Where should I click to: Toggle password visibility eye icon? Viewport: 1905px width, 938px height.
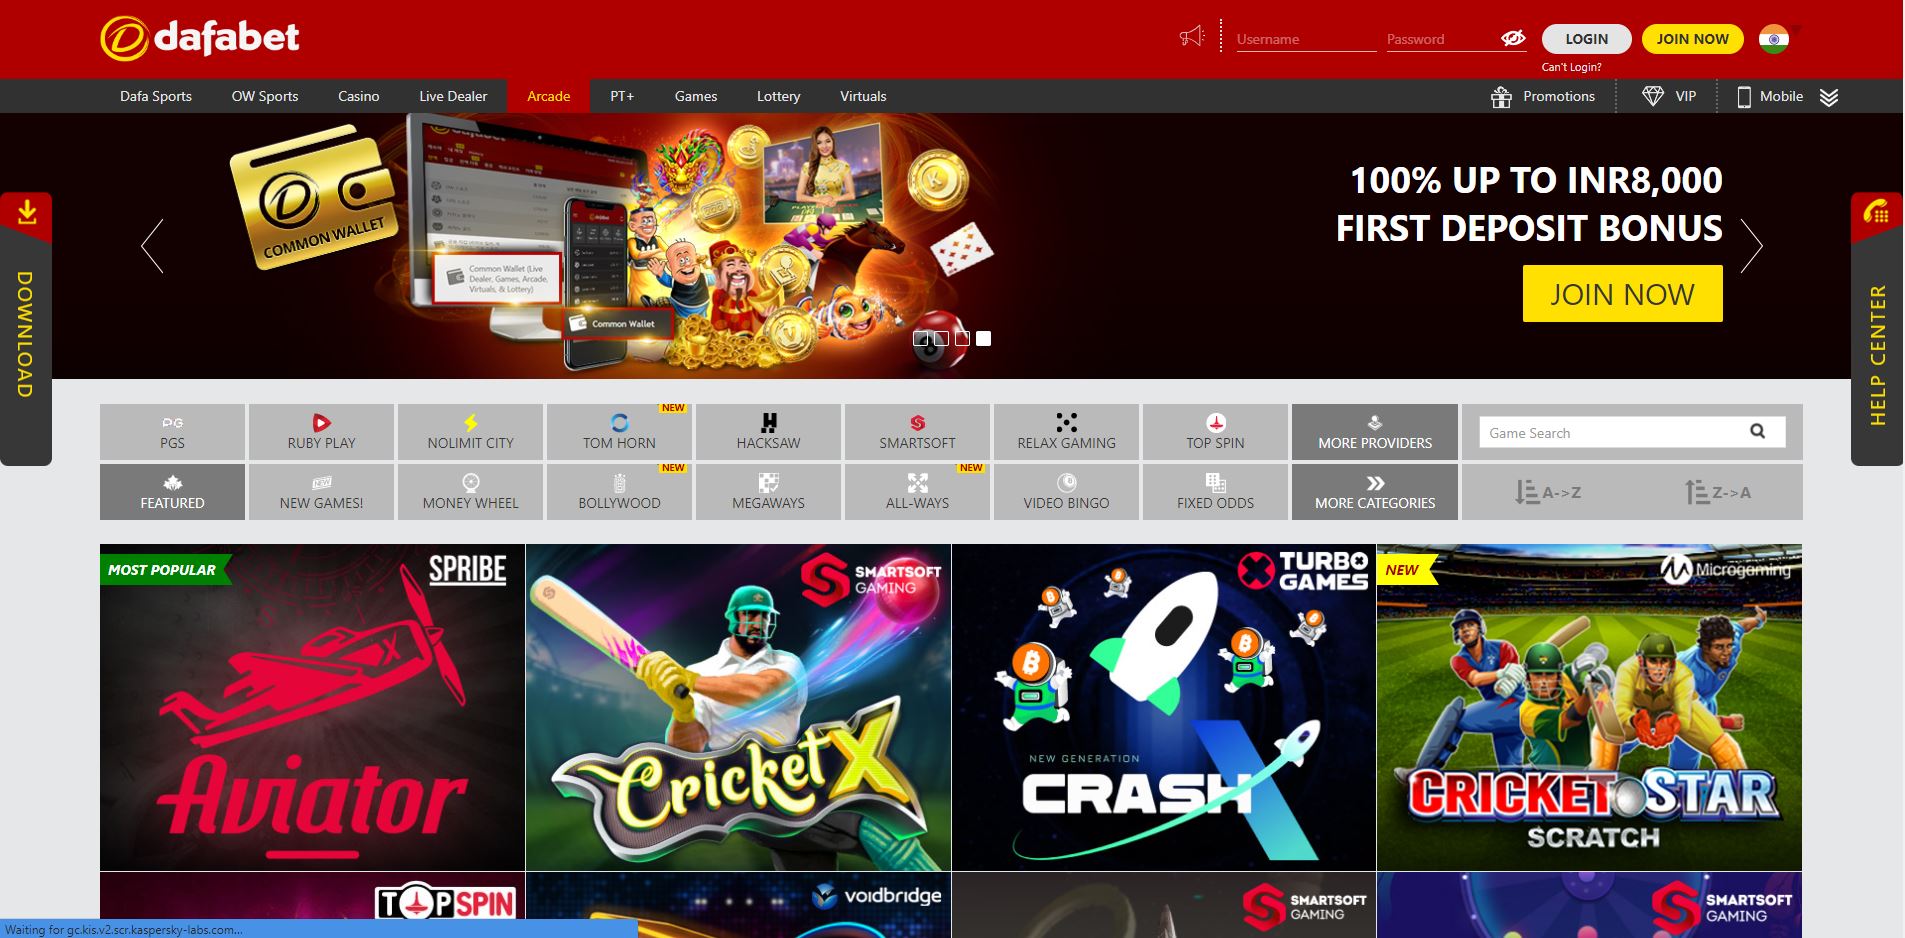click(1513, 38)
